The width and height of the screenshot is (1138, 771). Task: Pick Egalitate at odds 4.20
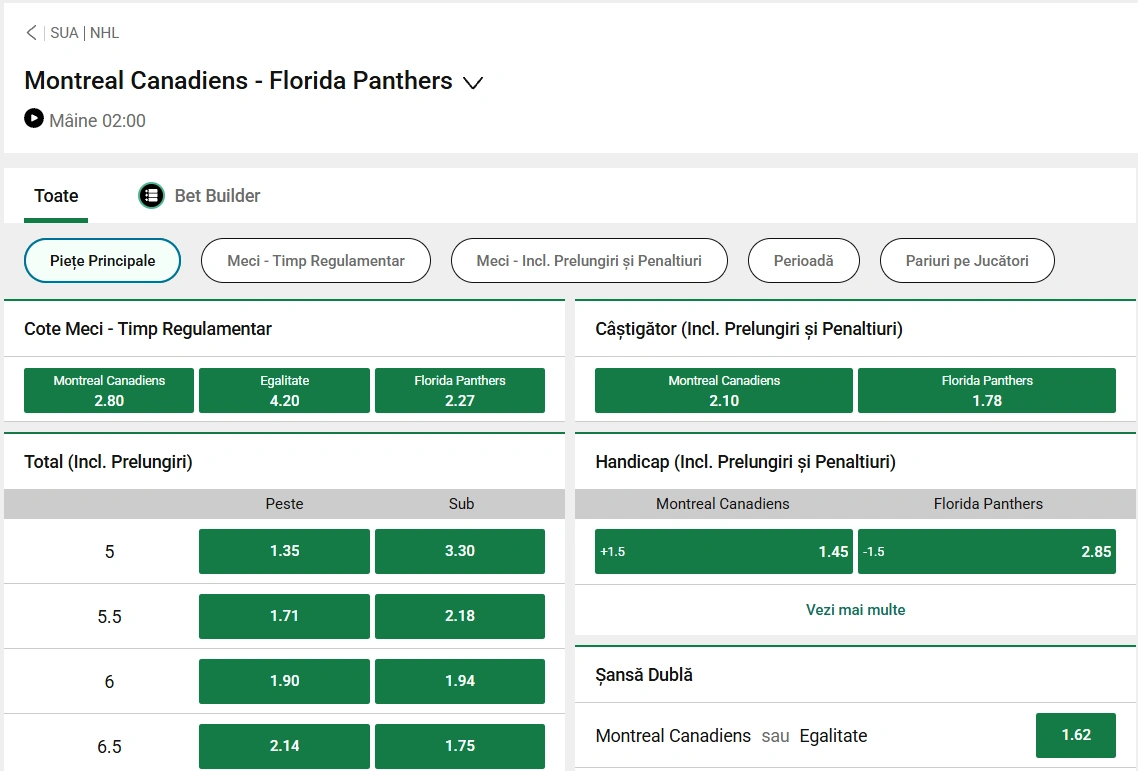[x=284, y=390]
